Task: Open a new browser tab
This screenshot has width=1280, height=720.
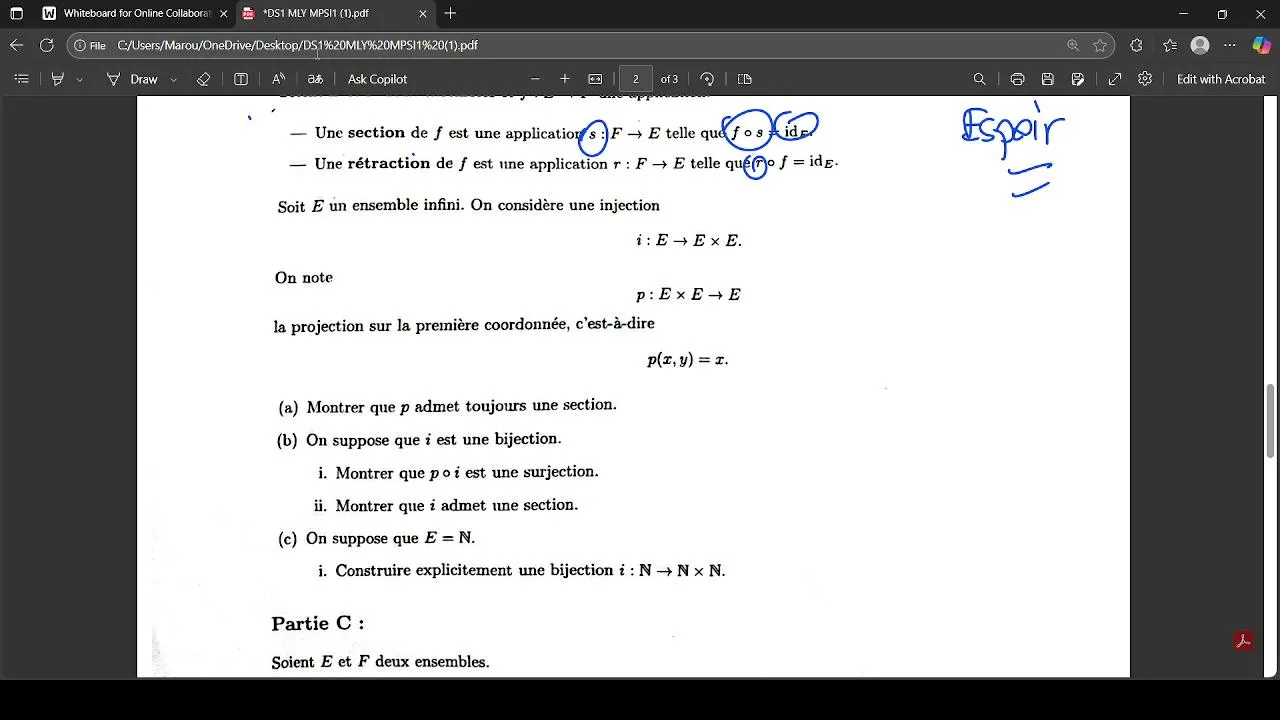Action: (451, 14)
